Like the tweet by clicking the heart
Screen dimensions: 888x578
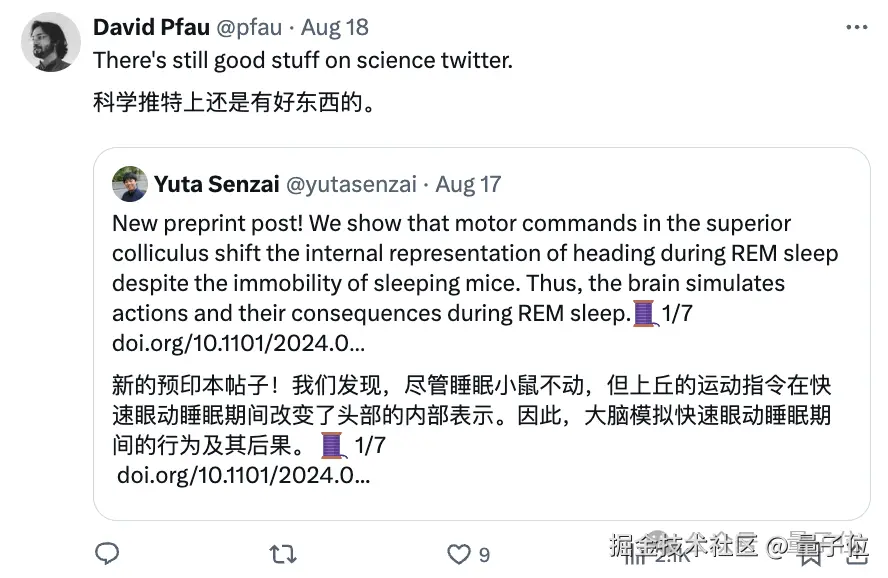tap(459, 553)
